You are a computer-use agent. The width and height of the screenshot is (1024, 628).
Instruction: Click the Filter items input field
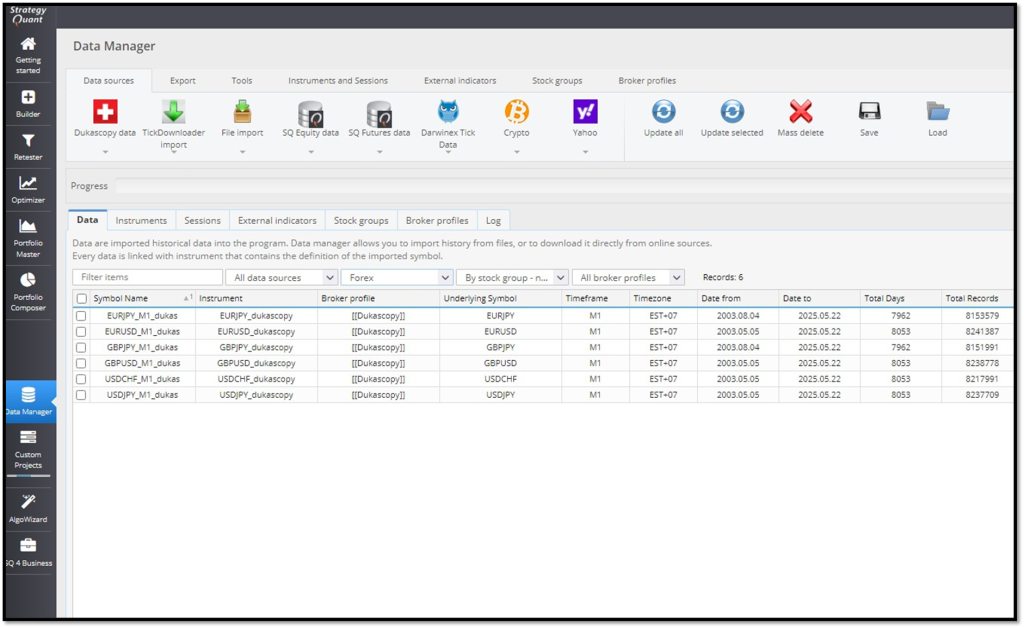pyautogui.click(x=148, y=277)
